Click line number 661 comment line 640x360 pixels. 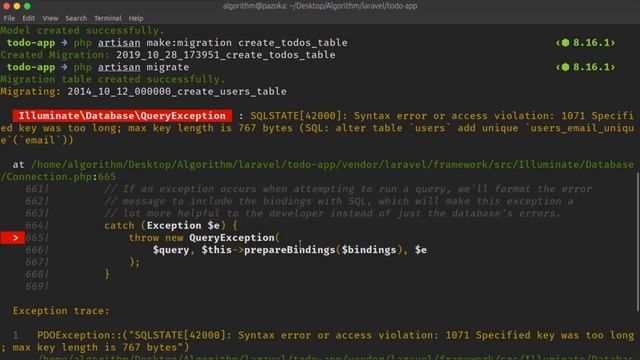[308, 189]
